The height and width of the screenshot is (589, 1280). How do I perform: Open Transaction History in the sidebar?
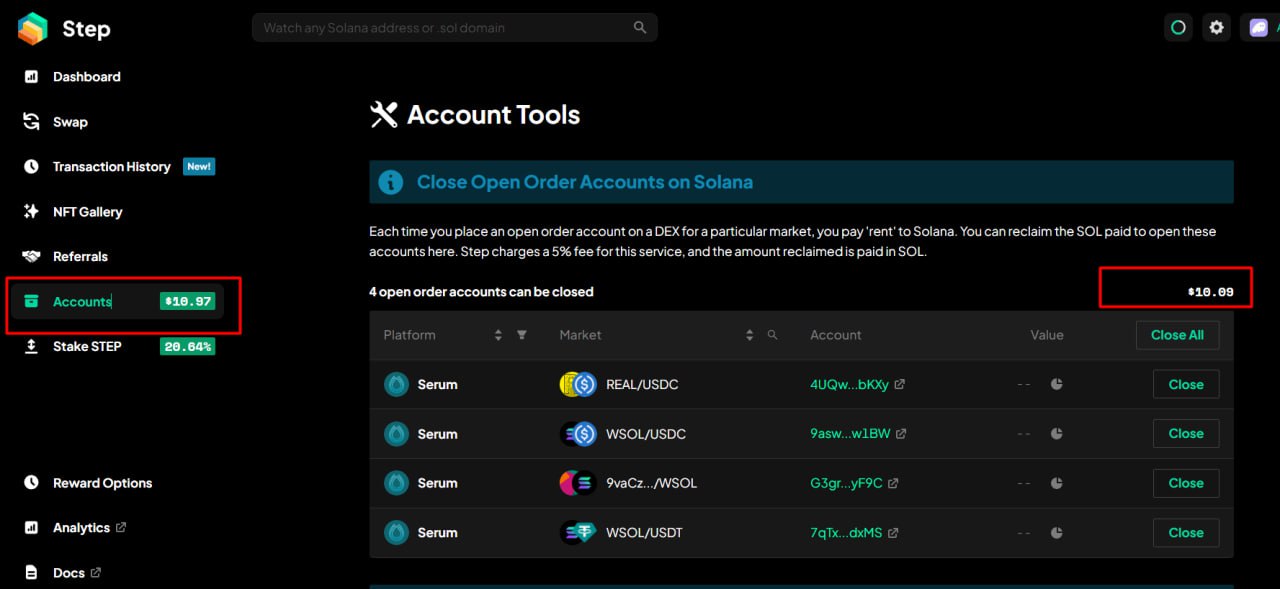pyautogui.click(x=111, y=167)
